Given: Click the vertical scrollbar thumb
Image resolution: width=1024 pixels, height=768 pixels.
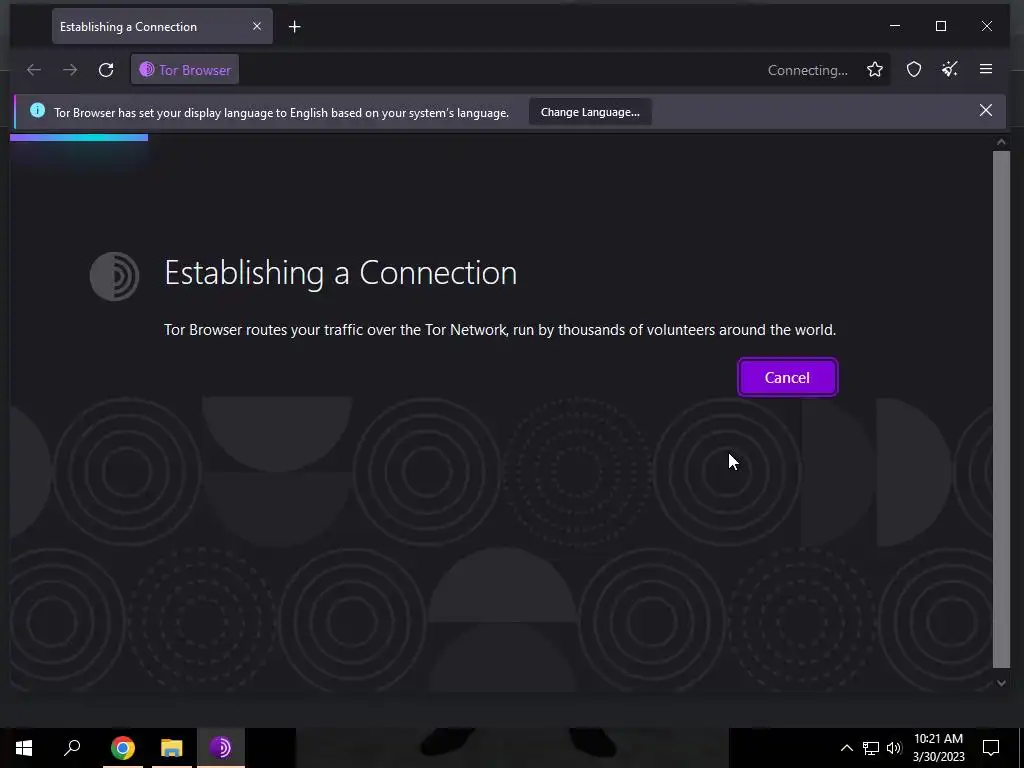Looking at the screenshot, I should point(1001,409).
